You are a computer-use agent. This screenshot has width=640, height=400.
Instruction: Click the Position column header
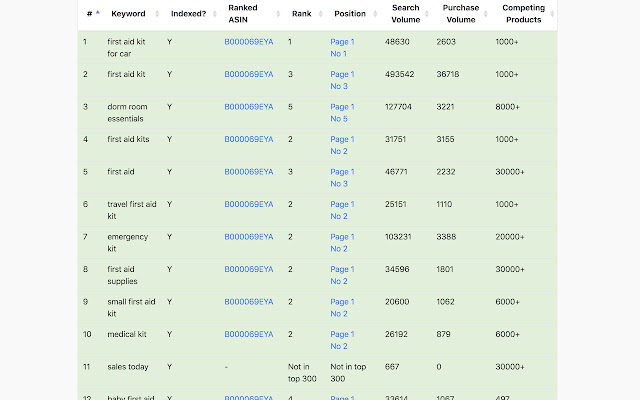[350, 14]
